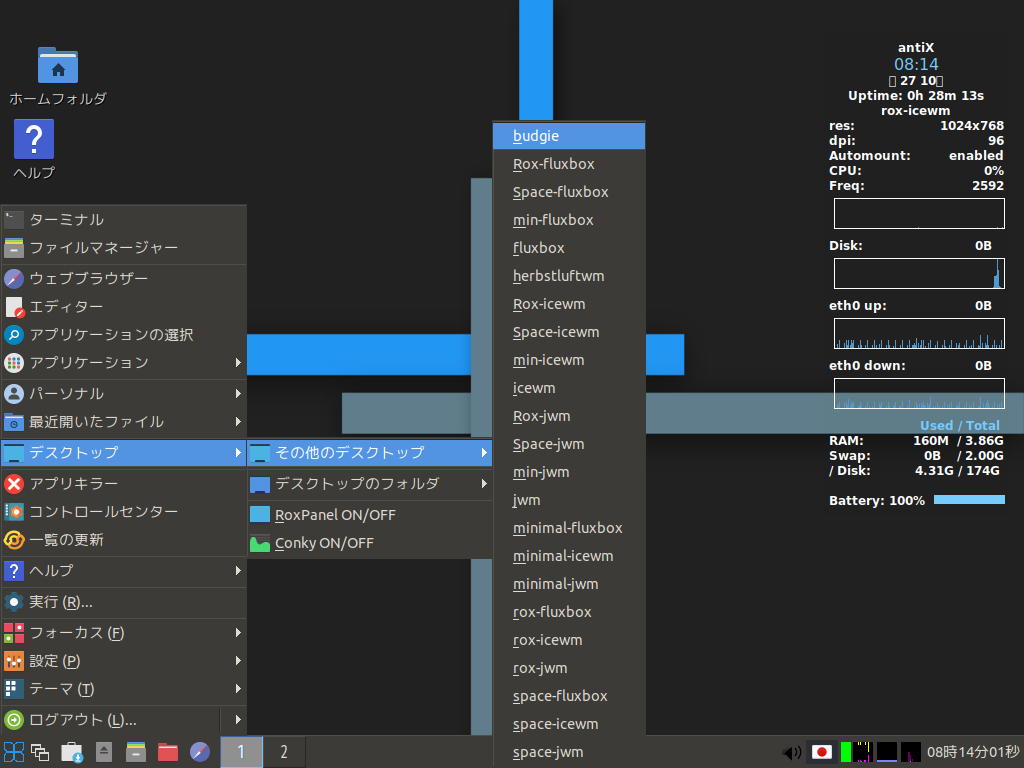Launch web browser from taskbar compass icon
The width and height of the screenshot is (1024, 768).
[200, 752]
